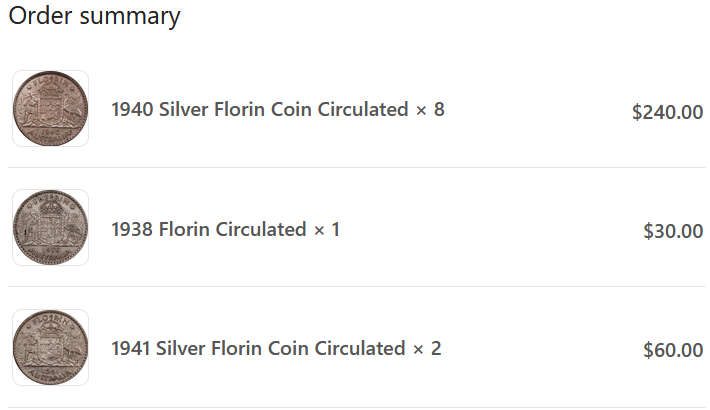Click the 1940 Silver Florin Coin Circulated title
The image size is (710, 410).
tap(259, 110)
